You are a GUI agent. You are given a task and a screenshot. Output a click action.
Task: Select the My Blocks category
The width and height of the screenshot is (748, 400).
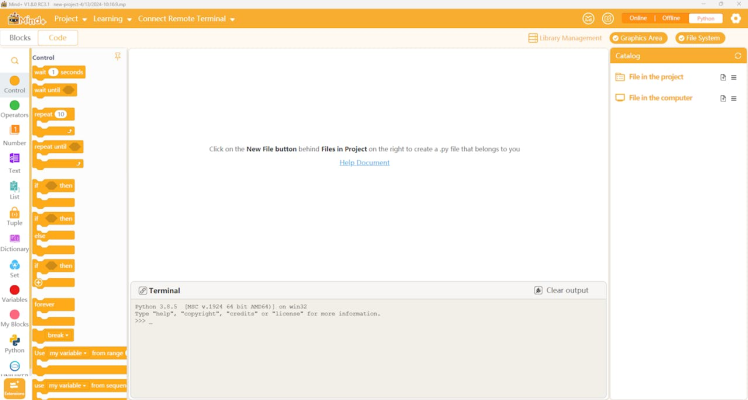[14, 318]
